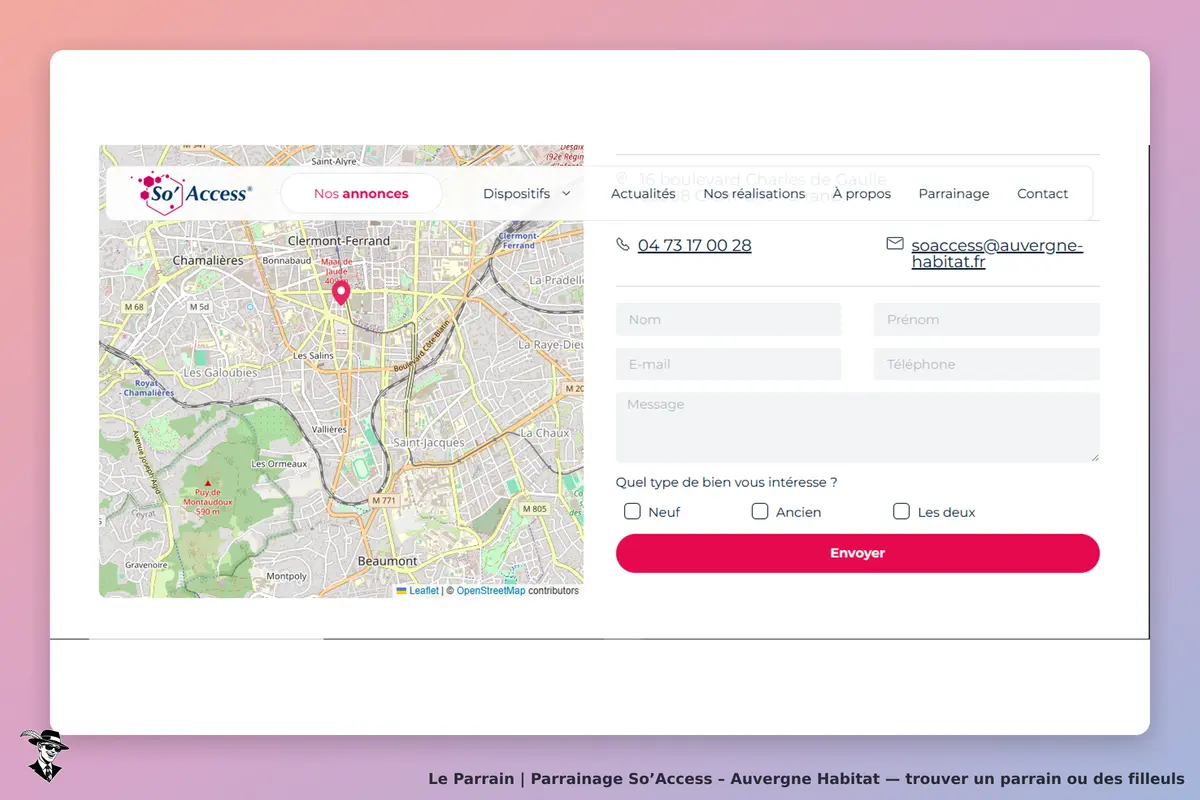Click the Beaumont label on the map
Viewport: 1200px width, 800px height.
(387, 561)
